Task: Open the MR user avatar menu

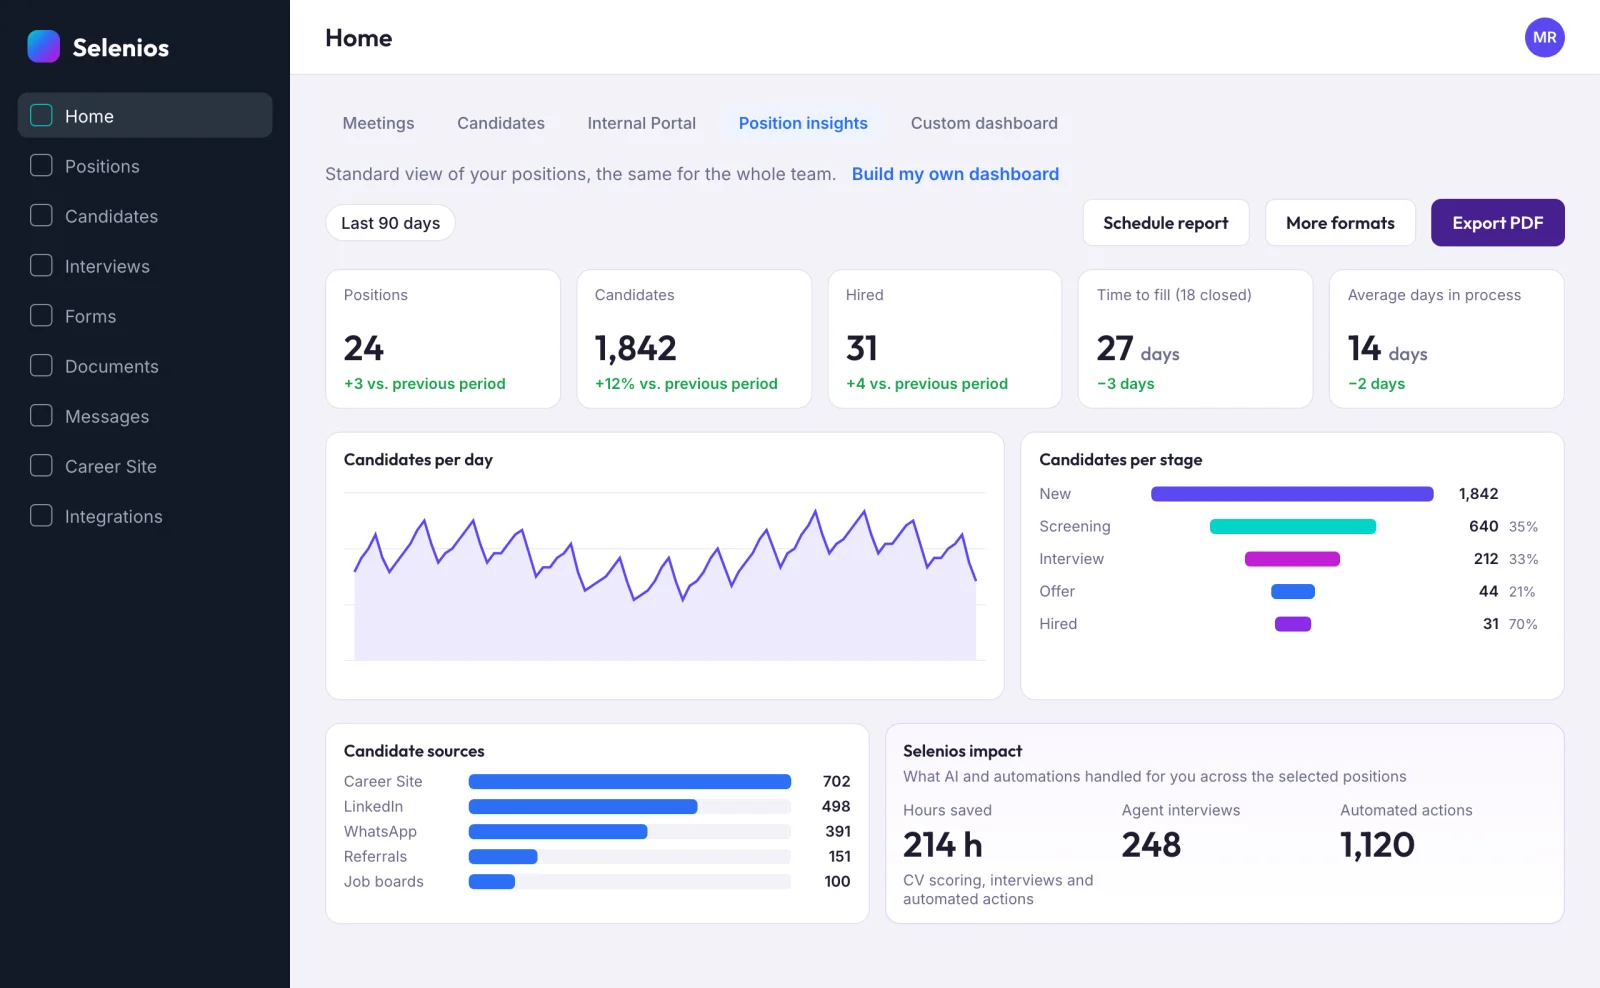Action: pos(1544,37)
